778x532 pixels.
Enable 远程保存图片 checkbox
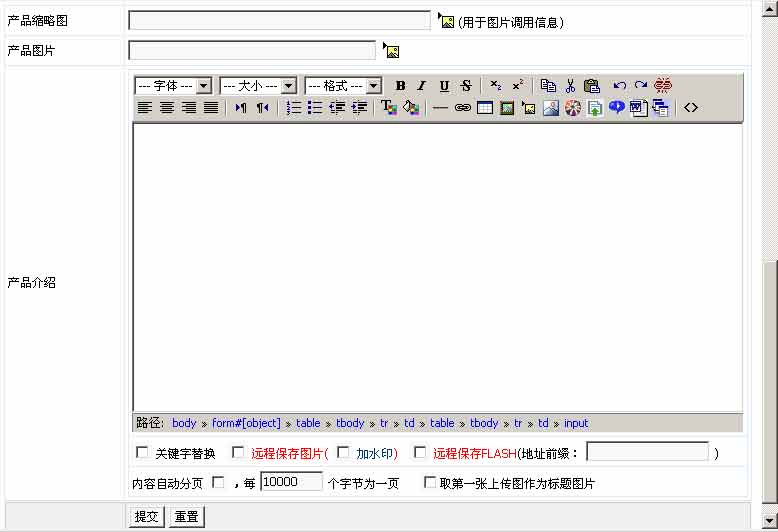[238, 452]
